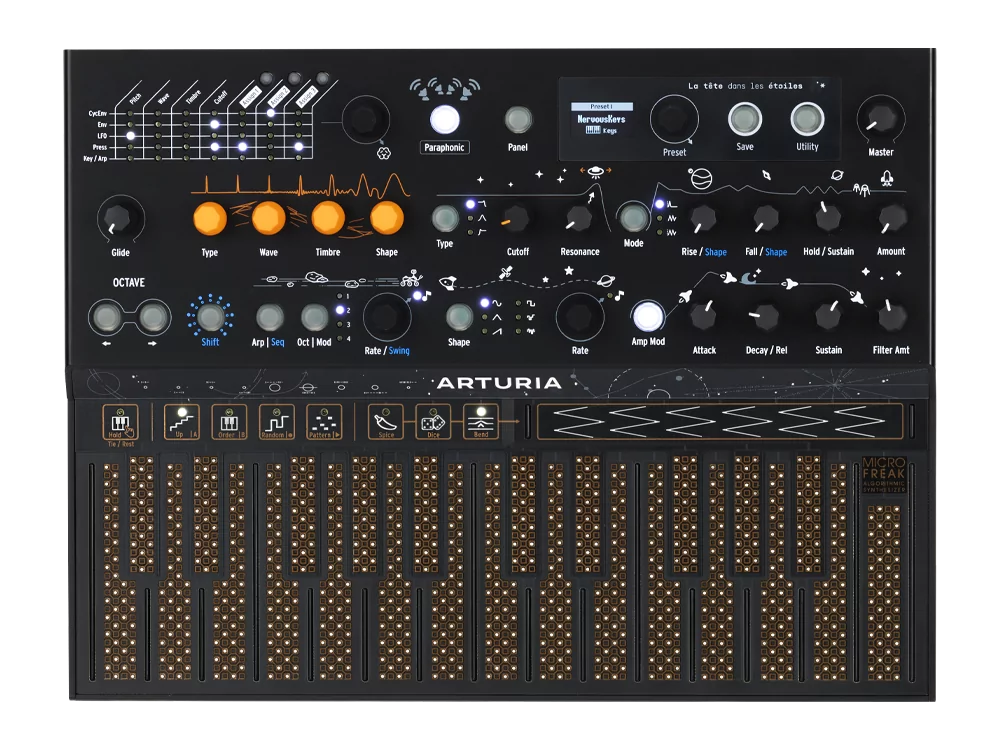Click the Fall / Shape knob
Image resolution: width=1000 pixels, height=750 pixels.
pyautogui.click(x=766, y=219)
